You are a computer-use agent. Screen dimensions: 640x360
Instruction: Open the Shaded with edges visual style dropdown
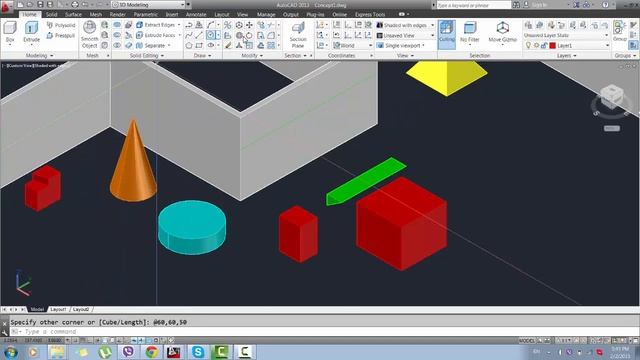click(x=405, y=25)
